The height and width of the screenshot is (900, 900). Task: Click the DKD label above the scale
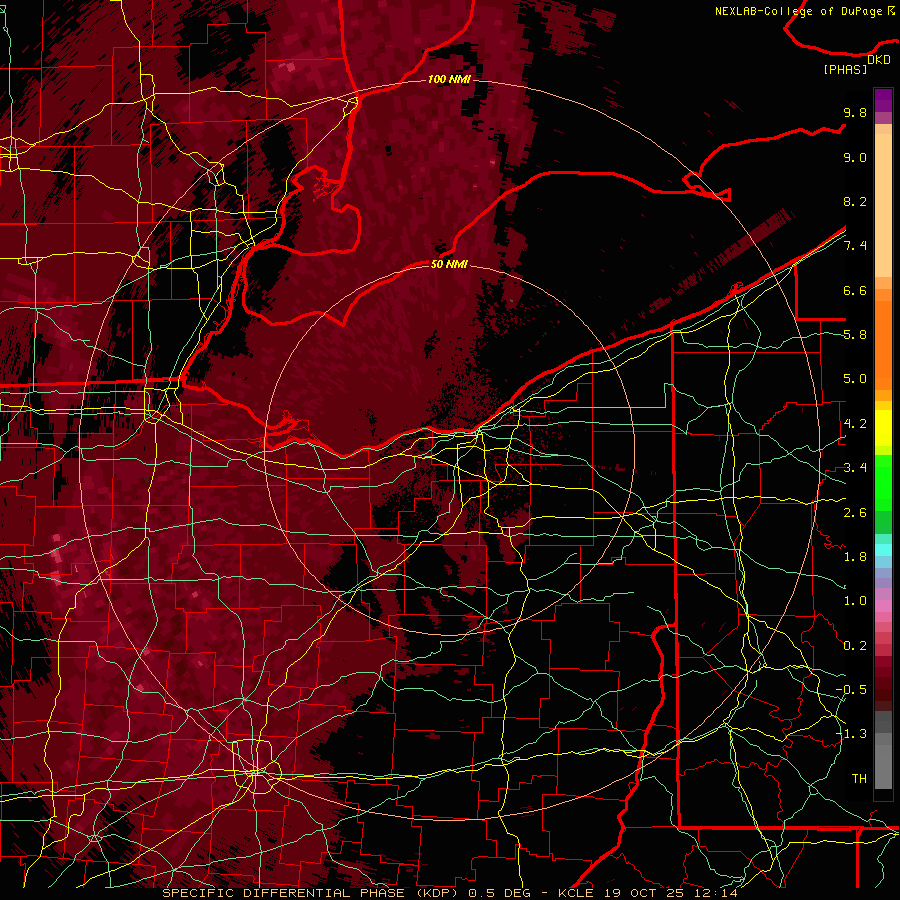[x=879, y=60]
